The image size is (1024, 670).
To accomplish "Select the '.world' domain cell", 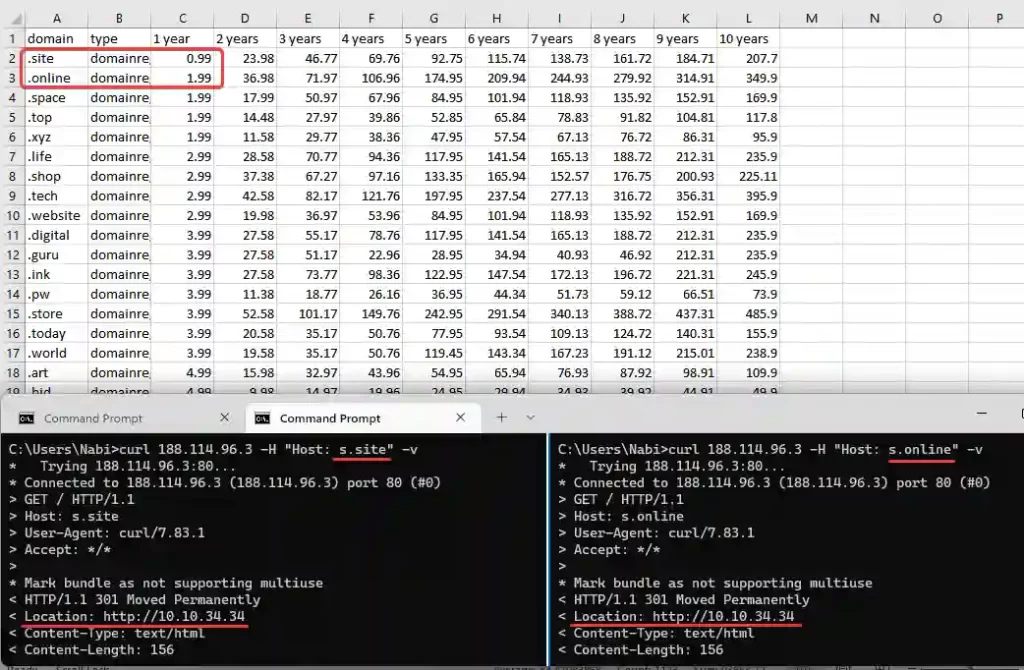I will pyautogui.click(x=56, y=353).
